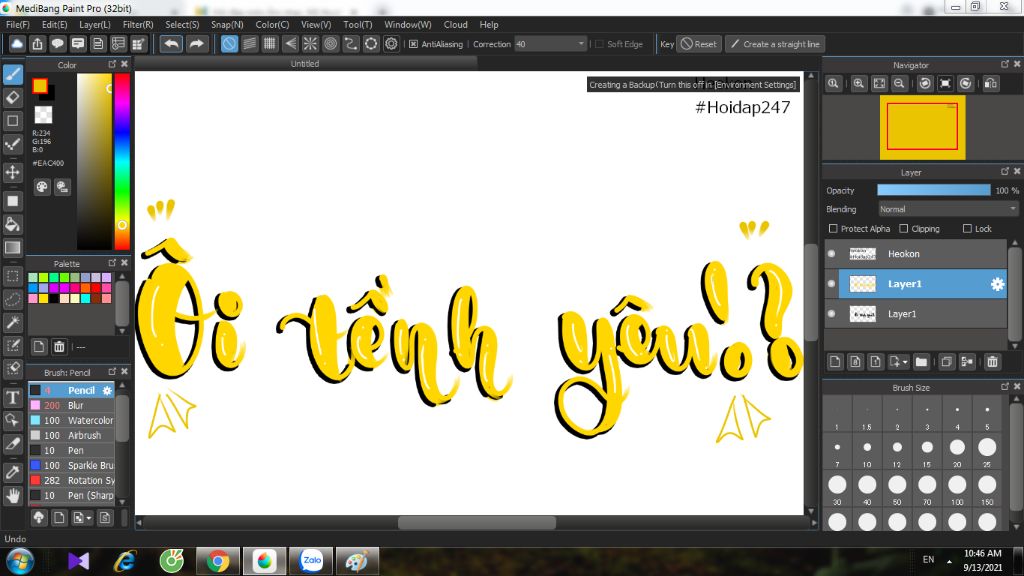Switch to the Untitled canvas tab
Viewport: 1024px width, 576px height.
click(305, 64)
